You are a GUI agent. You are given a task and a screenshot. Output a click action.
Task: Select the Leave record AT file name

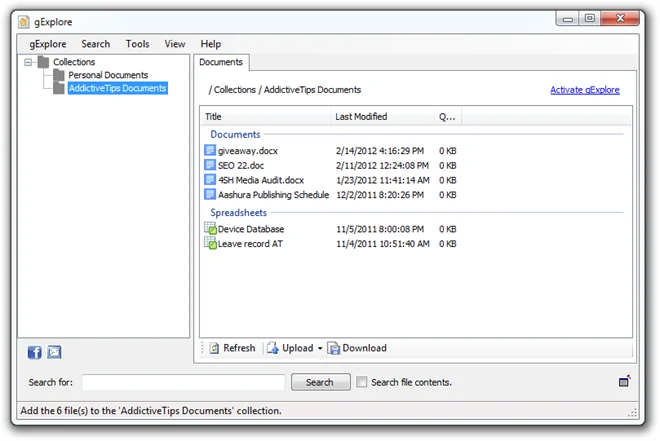[250, 244]
